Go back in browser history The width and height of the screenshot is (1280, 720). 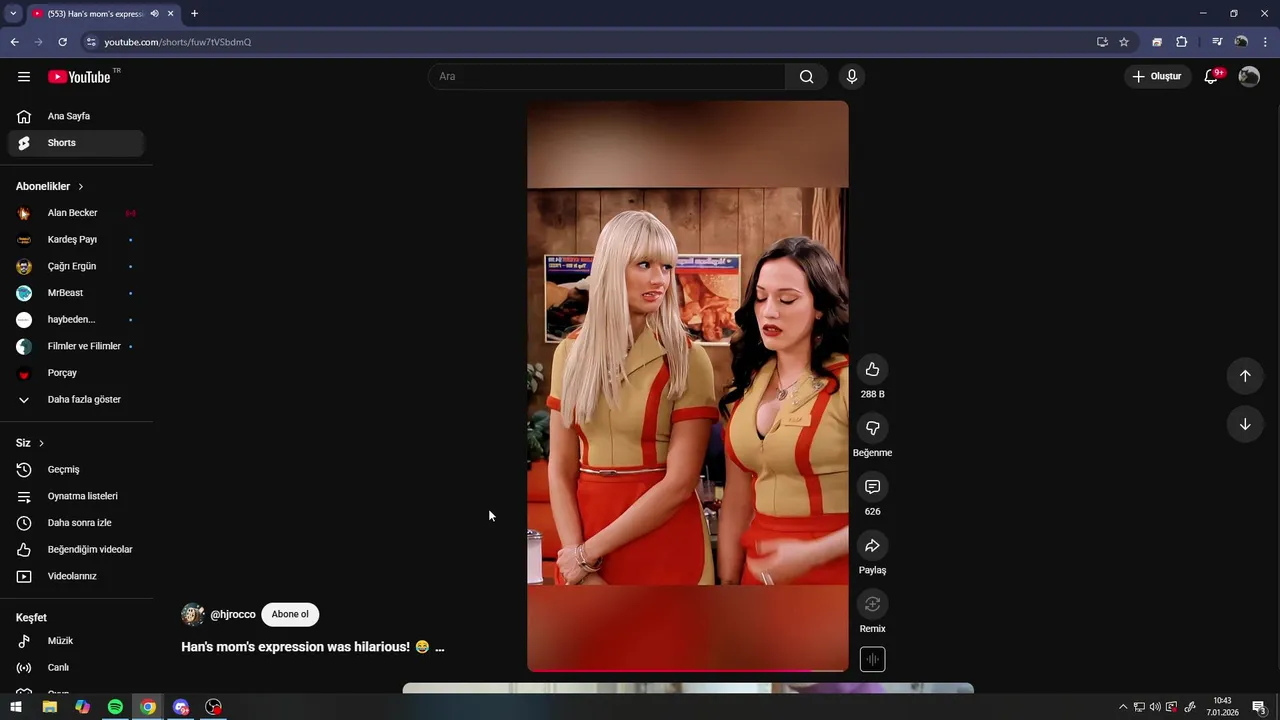coord(14,42)
